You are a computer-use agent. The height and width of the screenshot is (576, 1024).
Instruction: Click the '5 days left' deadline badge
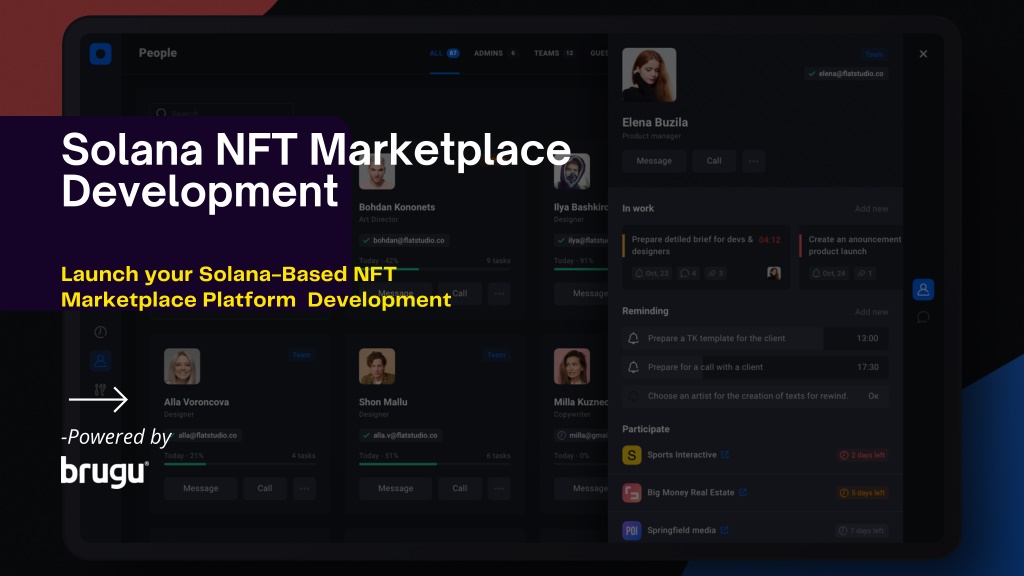point(862,493)
